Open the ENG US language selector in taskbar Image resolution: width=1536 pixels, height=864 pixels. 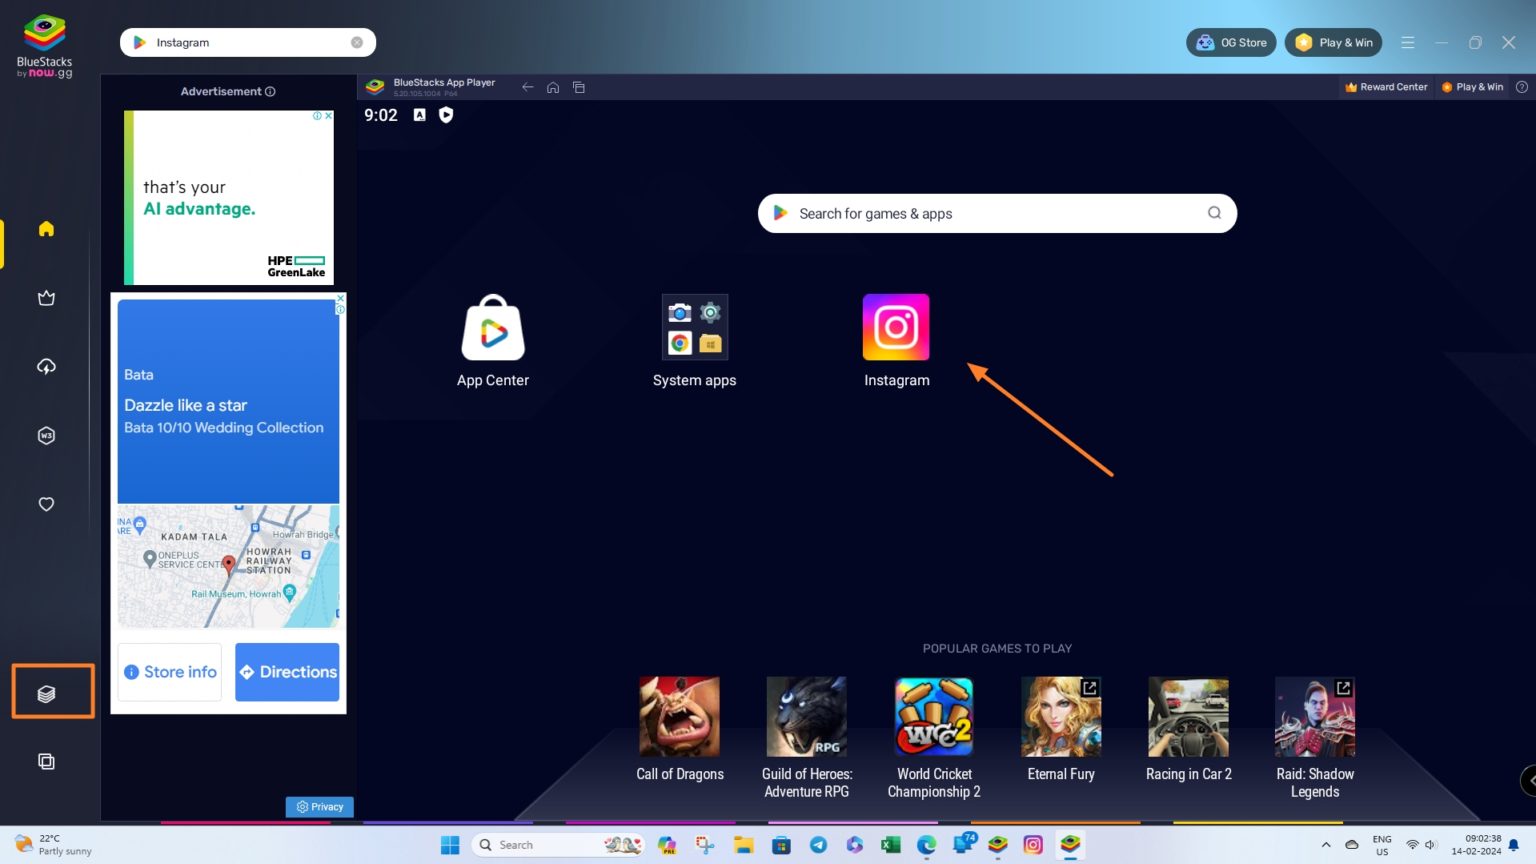(x=1381, y=844)
